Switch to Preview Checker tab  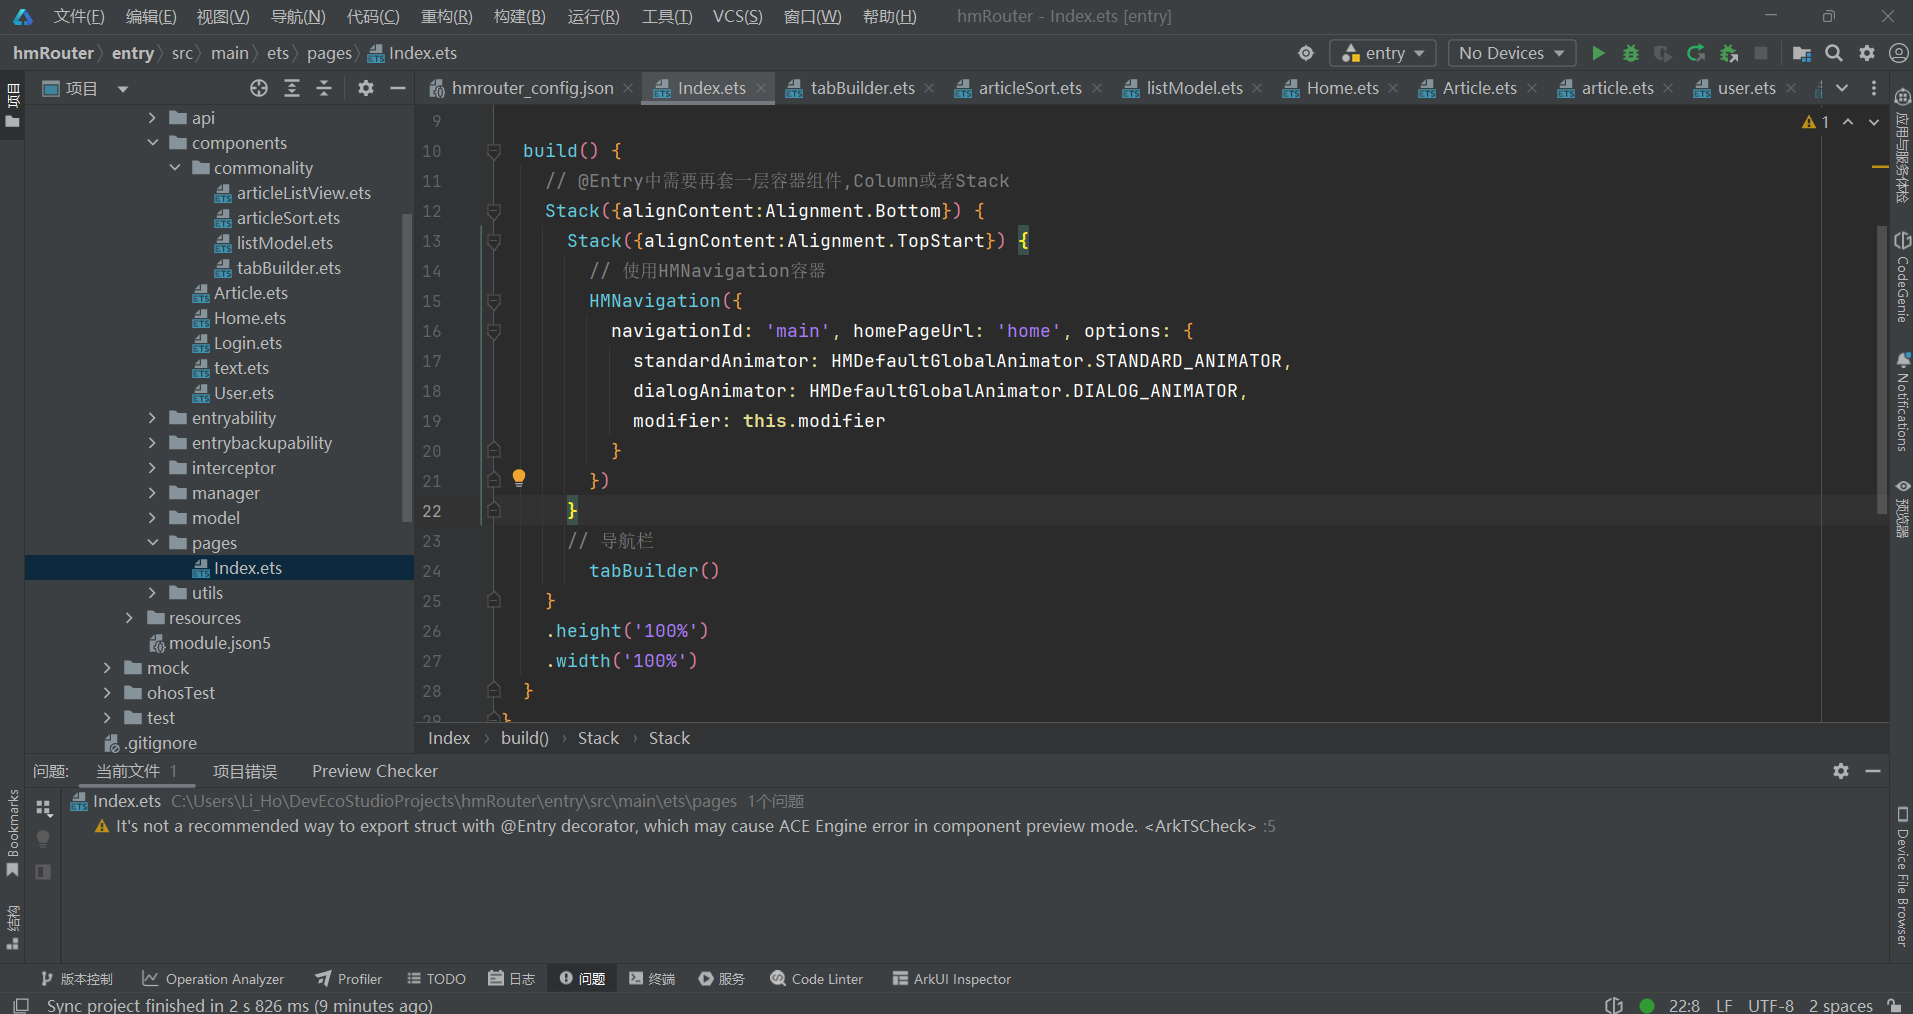[374, 771]
